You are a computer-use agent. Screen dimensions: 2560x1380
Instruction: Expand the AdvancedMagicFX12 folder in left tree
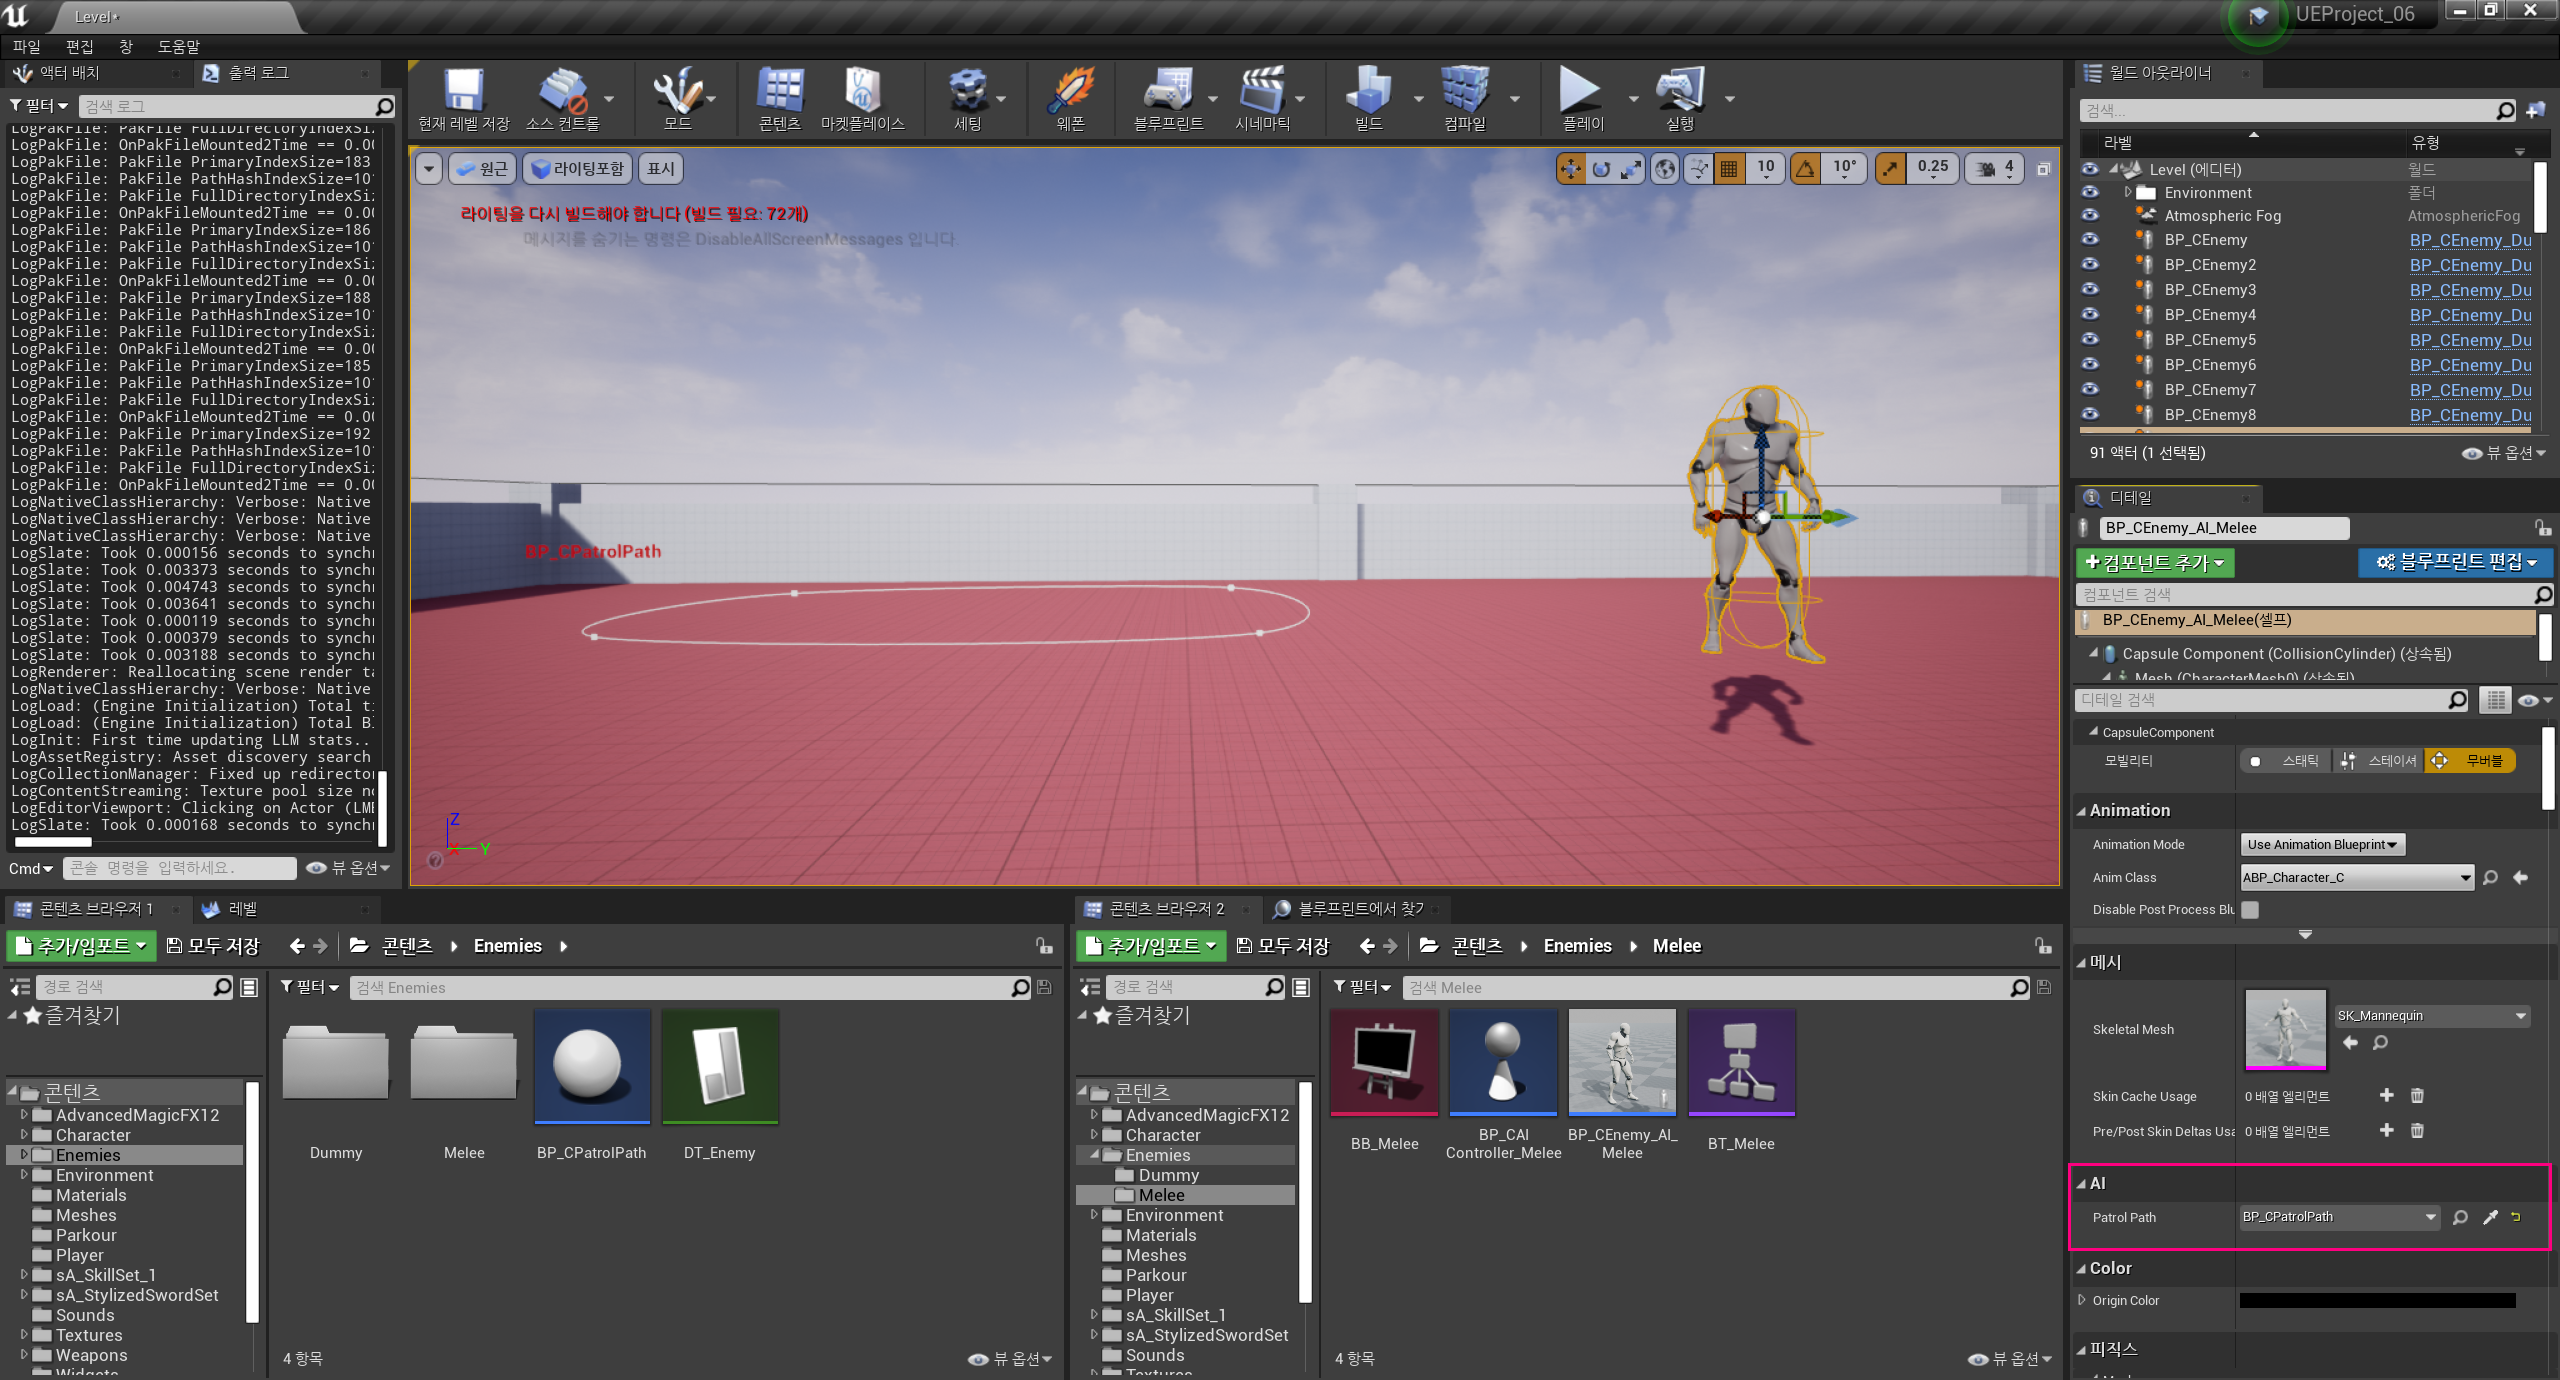coord(24,1114)
